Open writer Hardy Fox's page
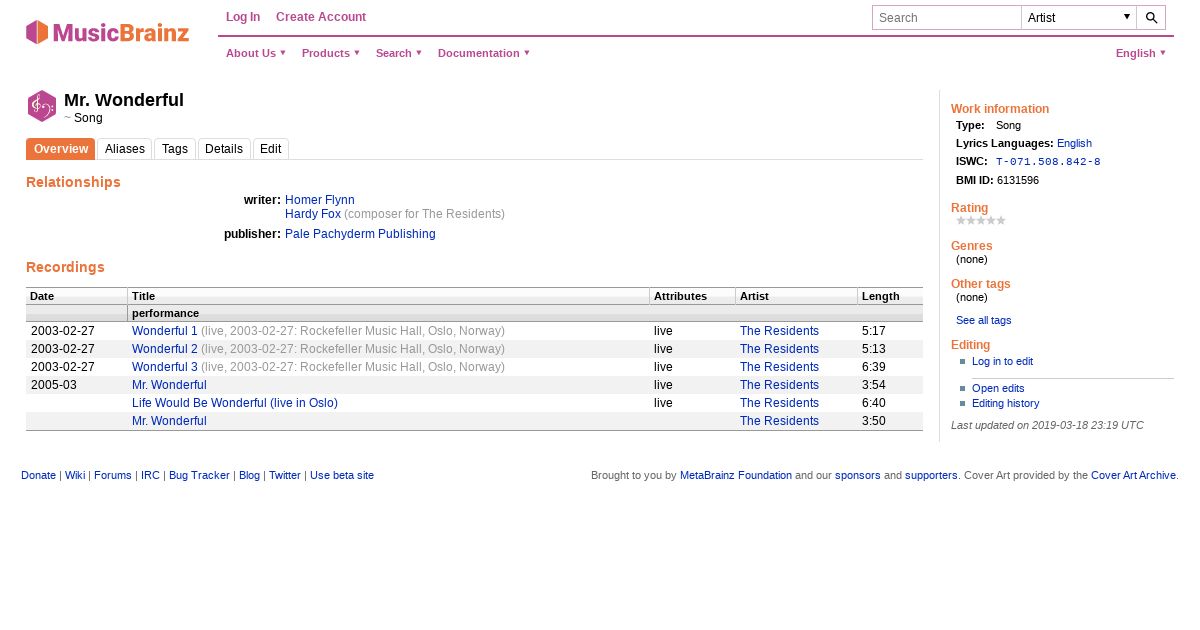The image size is (1200, 630). tap(313, 214)
